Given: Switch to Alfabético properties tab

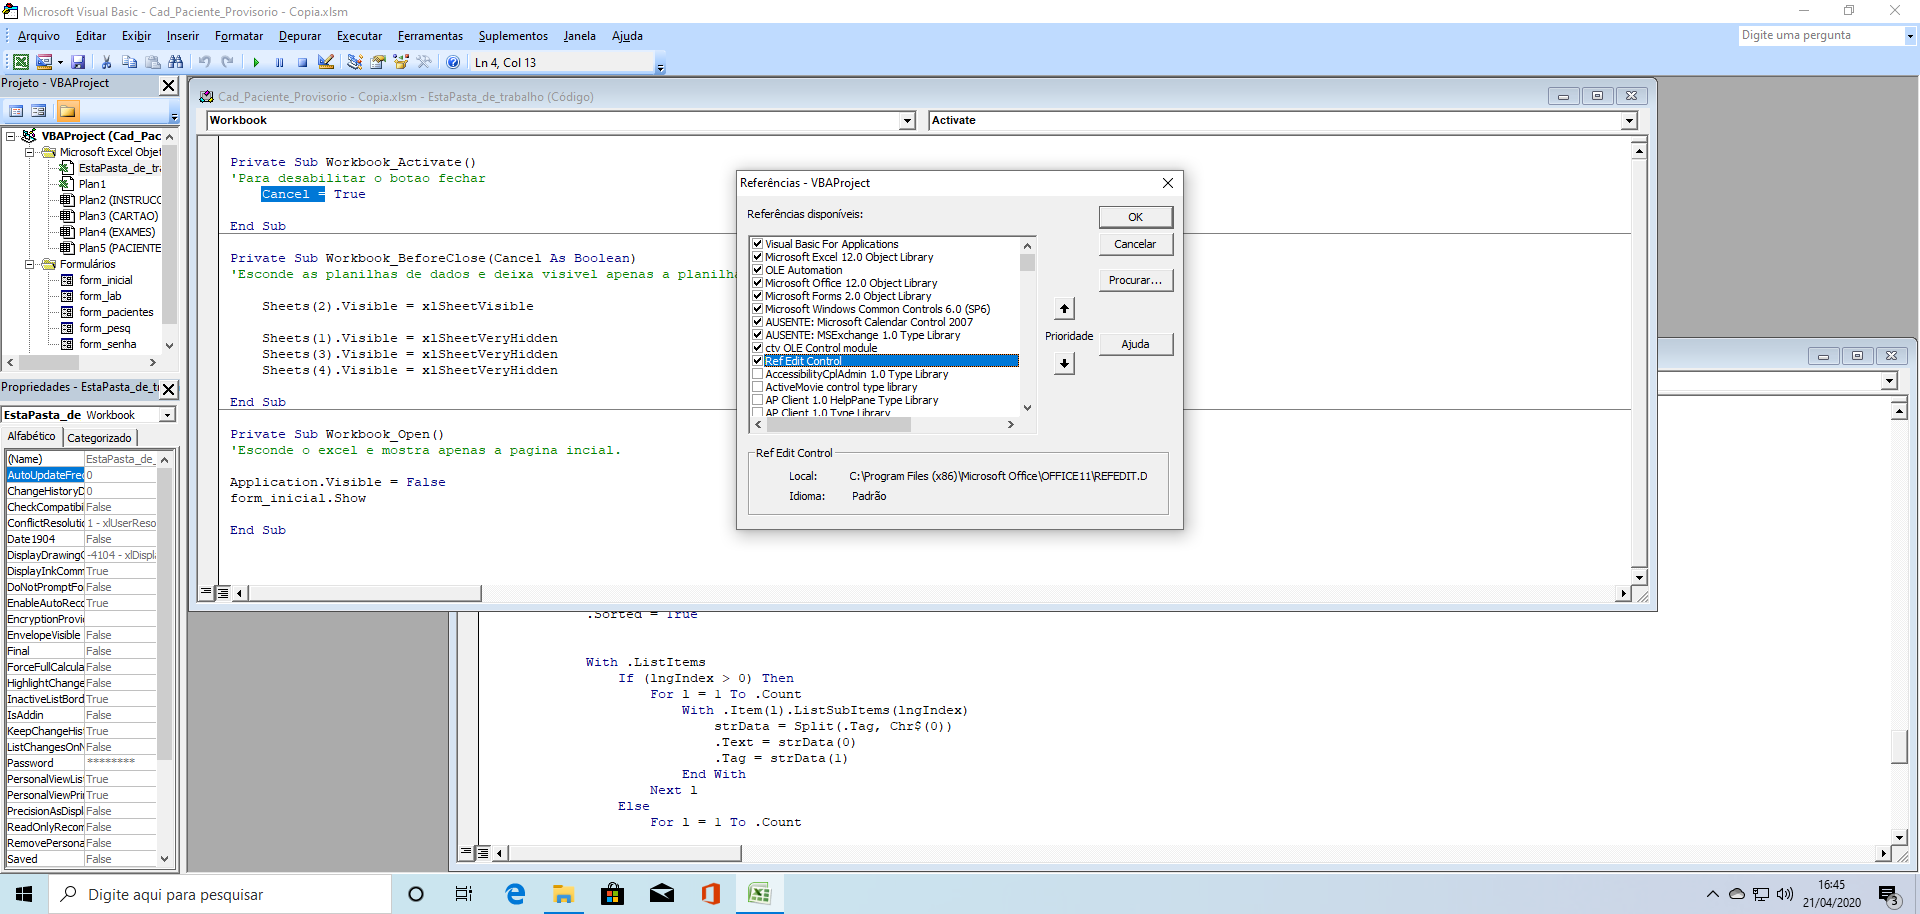Looking at the screenshot, I should click(32, 436).
